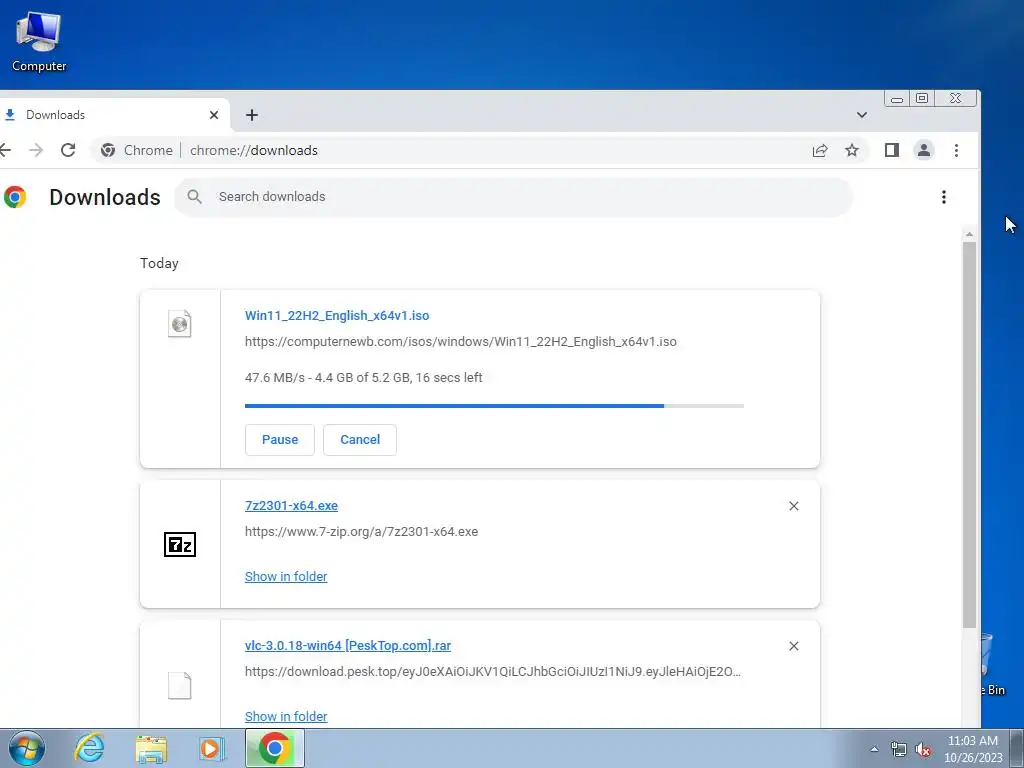Viewport: 1024px width, 768px height.
Task: Reload the downloads page
Action: (x=68, y=150)
